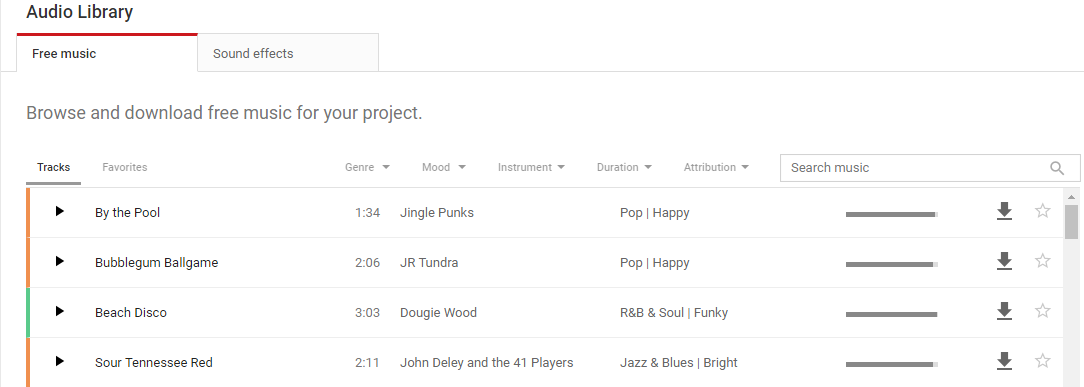Play the Bubblegum Ballgame track
The image size is (1084, 387).
[x=59, y=261]
